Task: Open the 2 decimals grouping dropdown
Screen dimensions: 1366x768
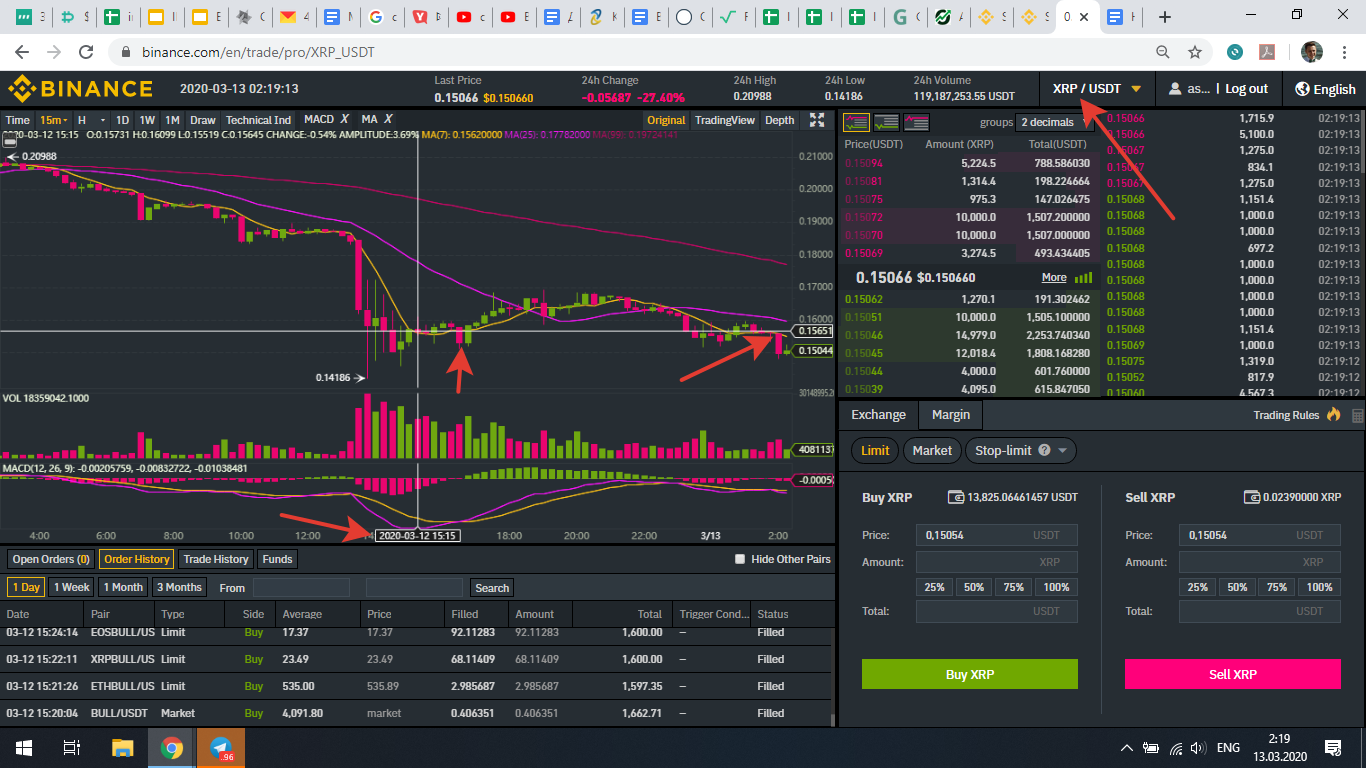Action: 1054,122
